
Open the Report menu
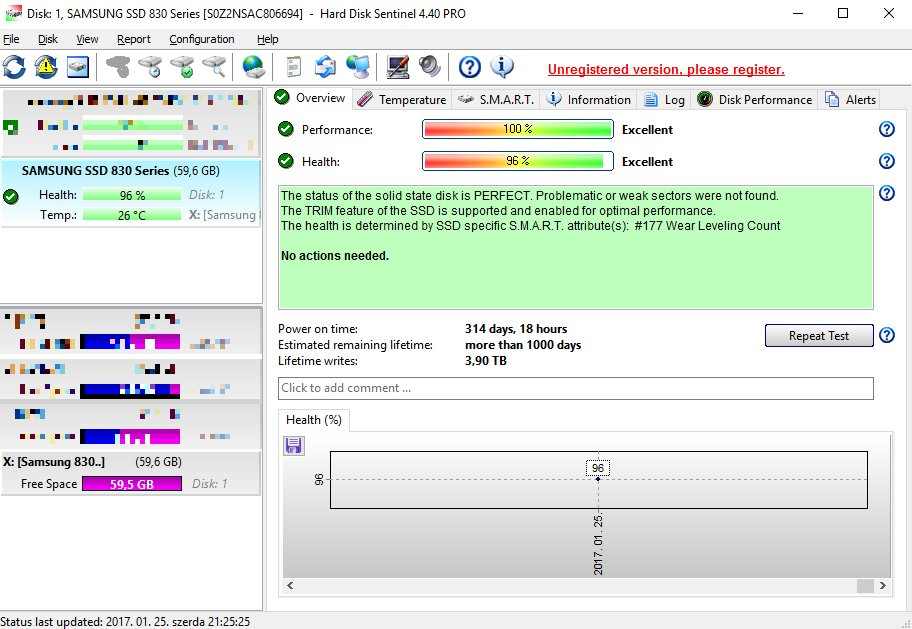click(x=134, y=39)
